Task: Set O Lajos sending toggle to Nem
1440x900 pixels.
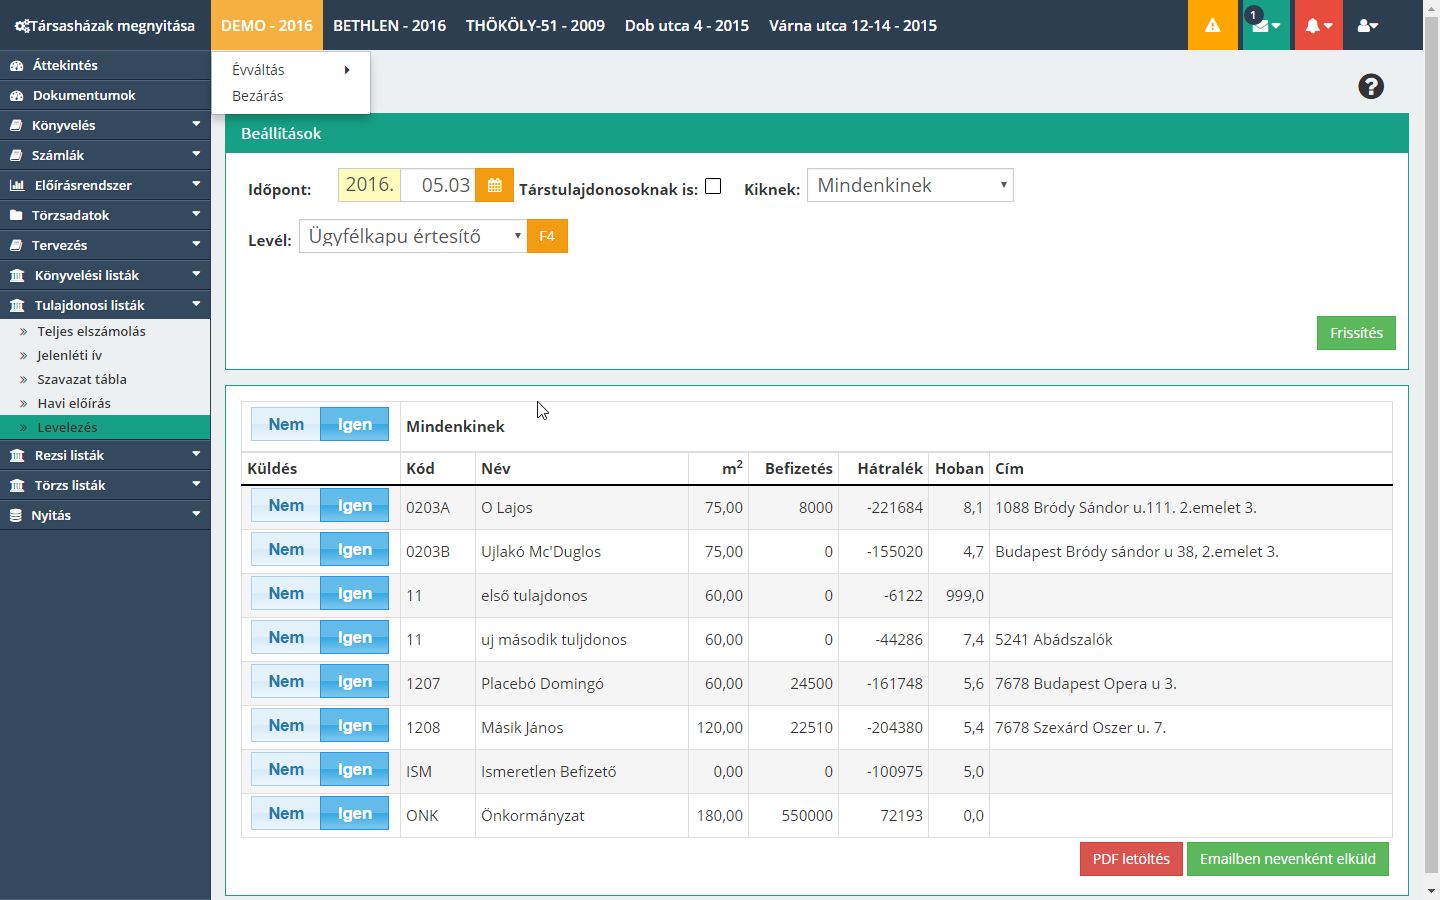Action: 286,506
